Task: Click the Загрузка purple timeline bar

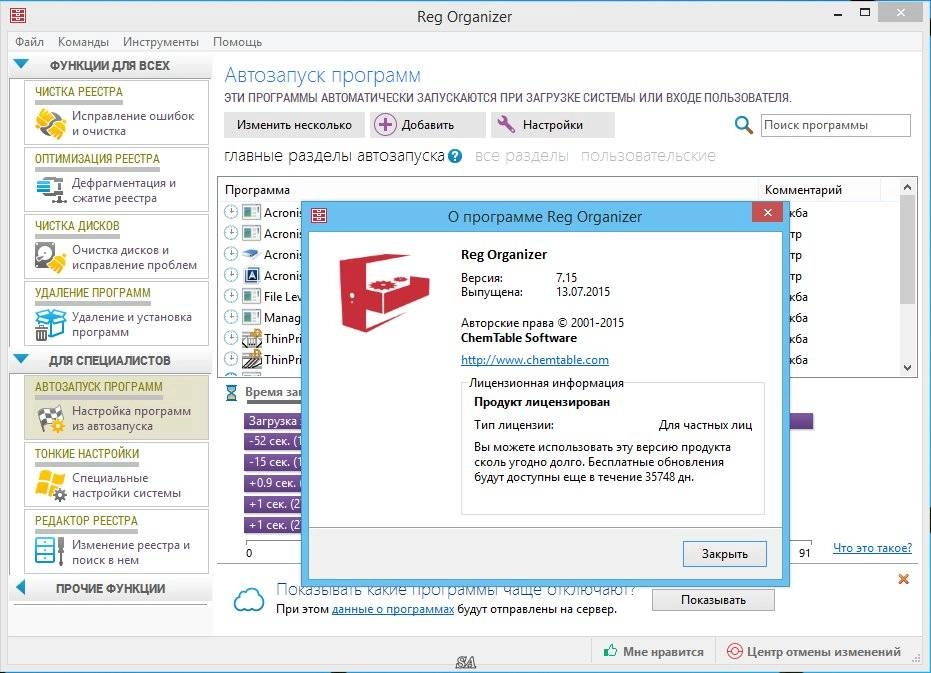Action: [x=273, y=421]
